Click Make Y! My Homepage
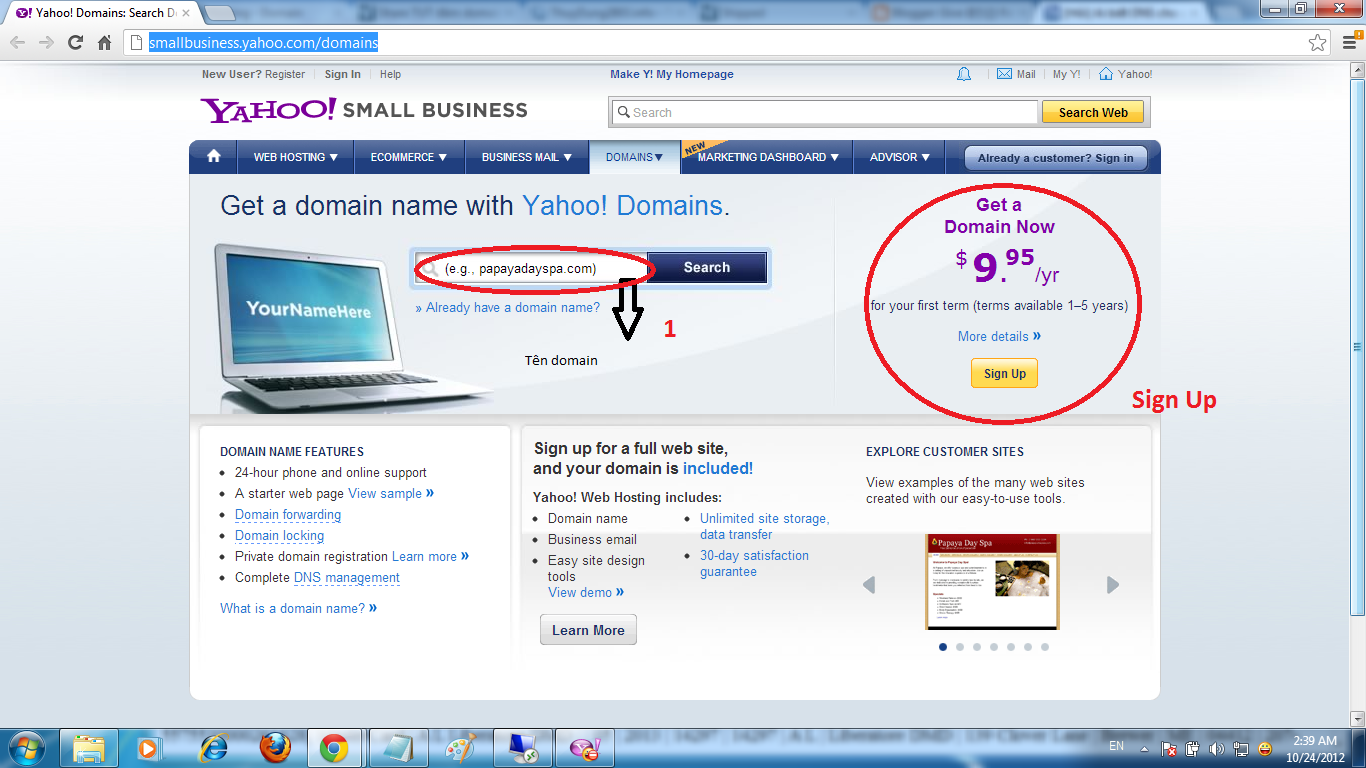Screen dimensions: 1366x768 672,74
